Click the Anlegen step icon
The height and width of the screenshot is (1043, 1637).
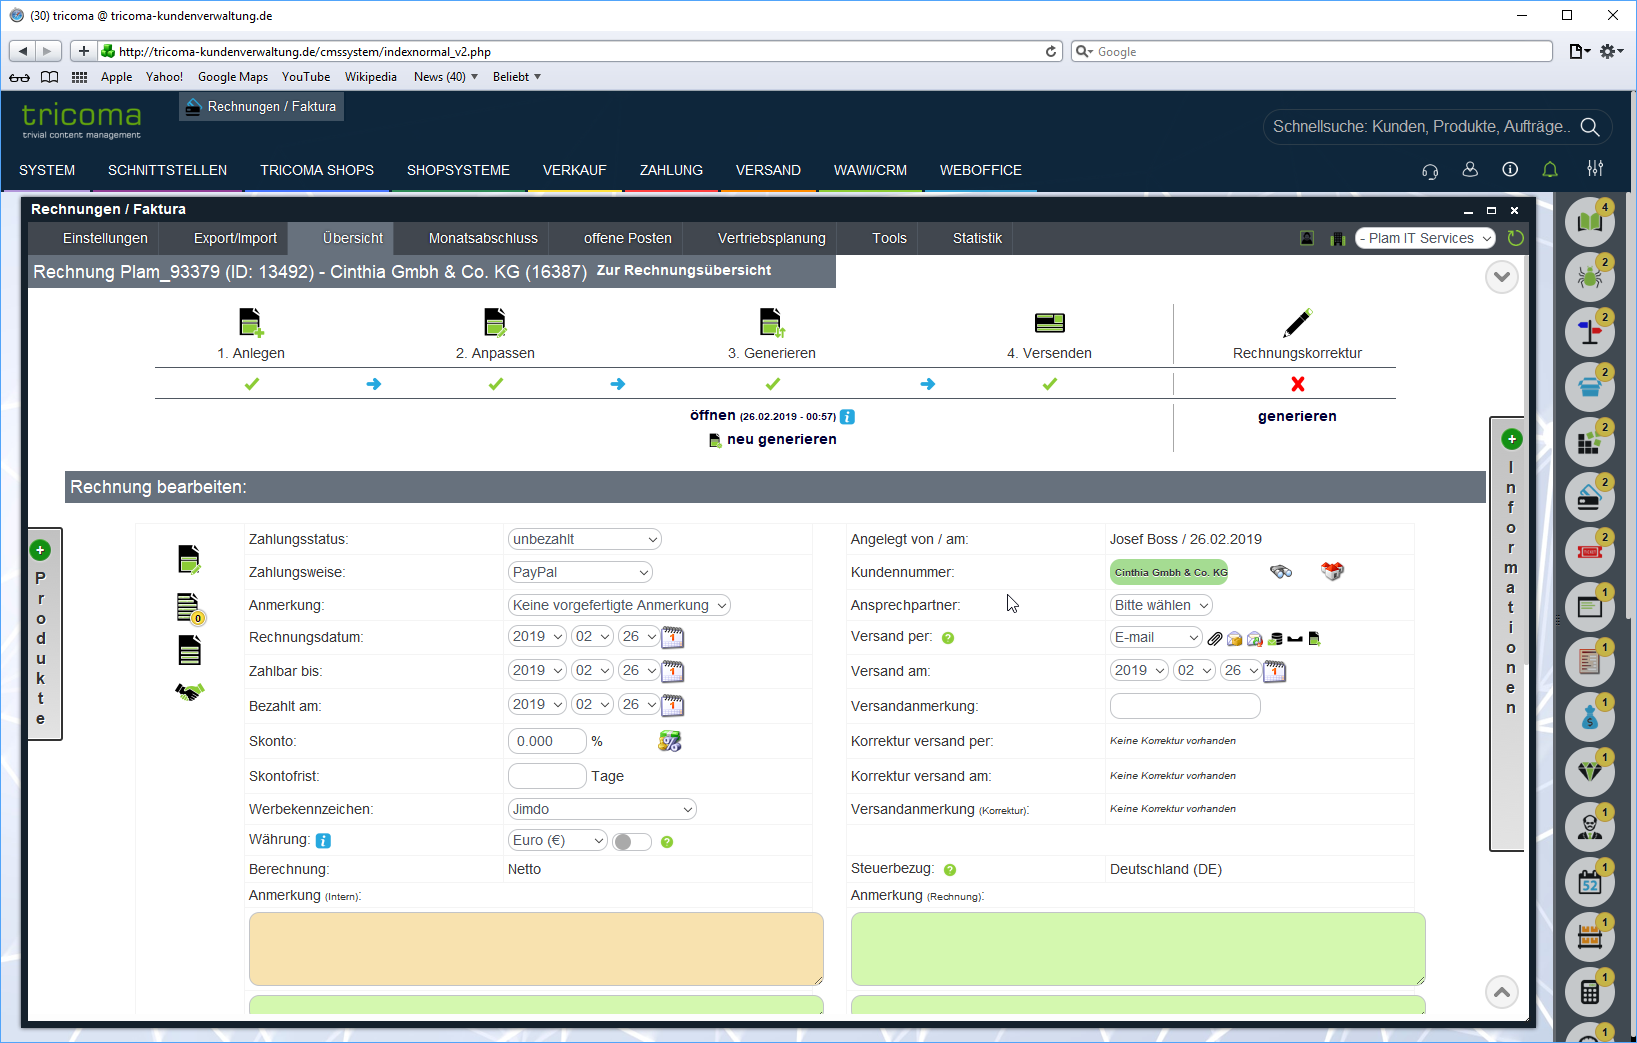click(x=250, y=323)
